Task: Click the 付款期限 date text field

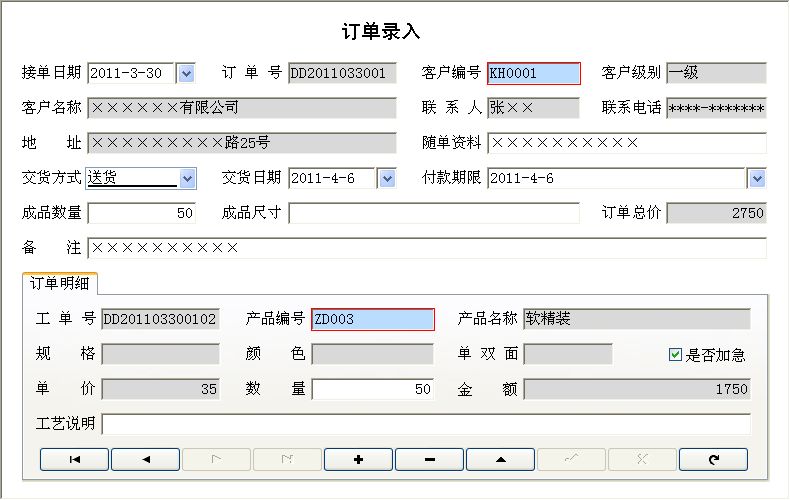Action: pos(617,178)
